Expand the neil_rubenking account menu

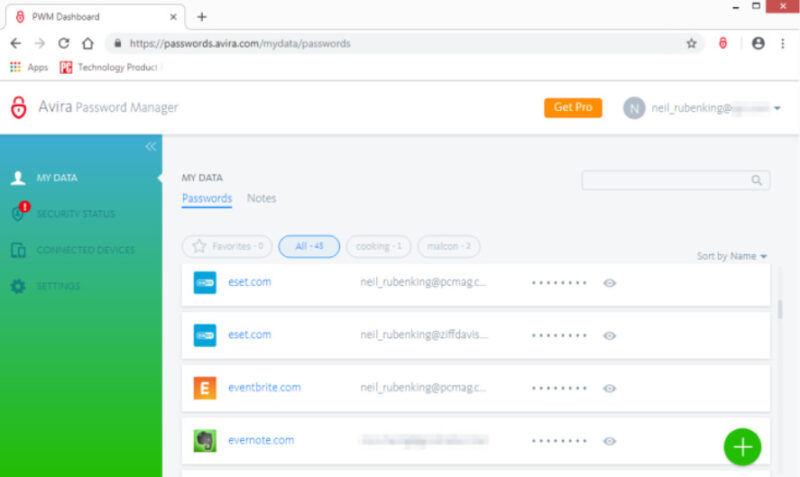[777, 108]
